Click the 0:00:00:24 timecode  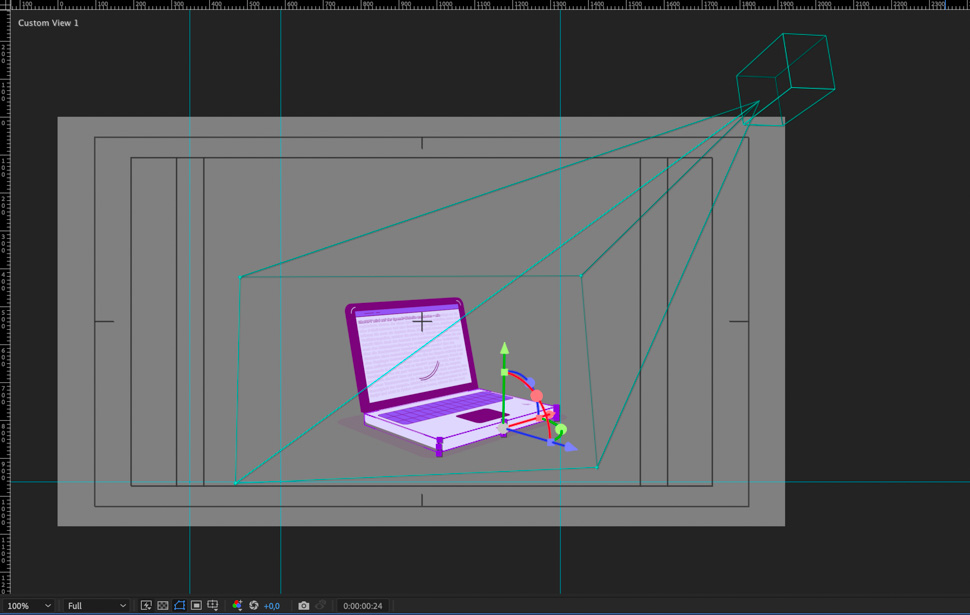pyautogui.click(x=363, y=606)
